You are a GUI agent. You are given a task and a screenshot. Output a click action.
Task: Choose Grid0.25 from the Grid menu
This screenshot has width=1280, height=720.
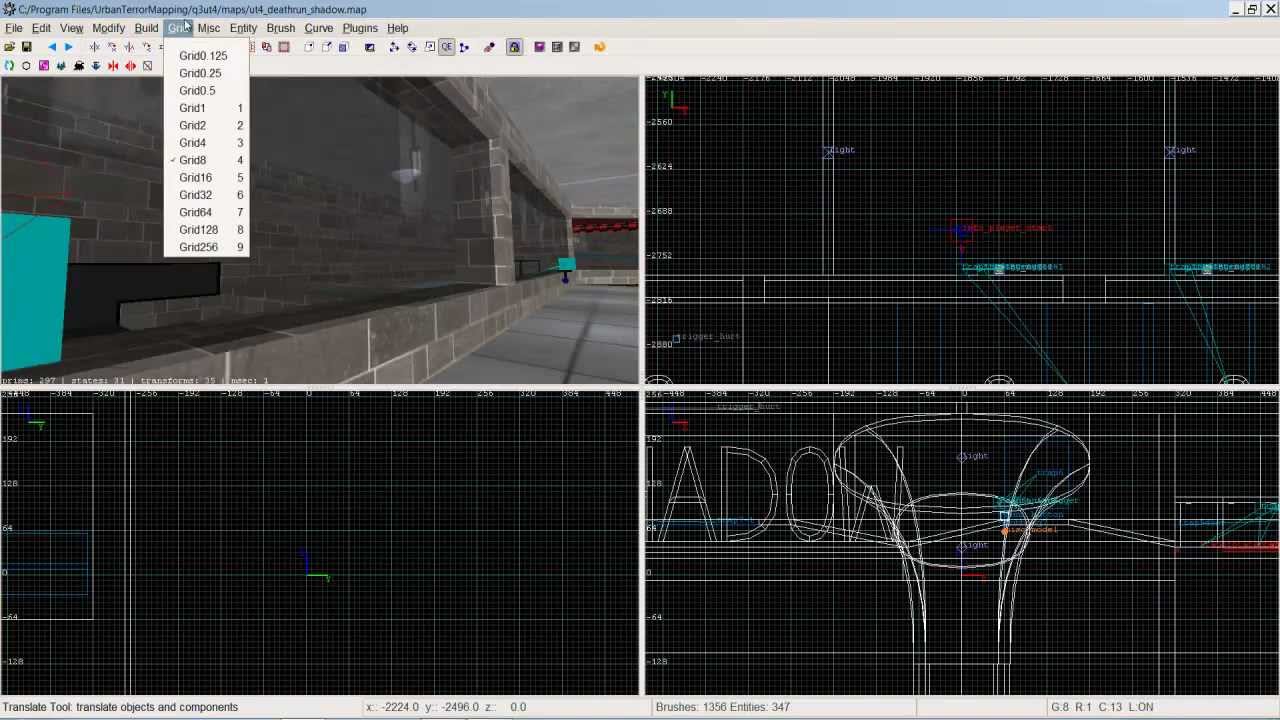click(206, 73)
